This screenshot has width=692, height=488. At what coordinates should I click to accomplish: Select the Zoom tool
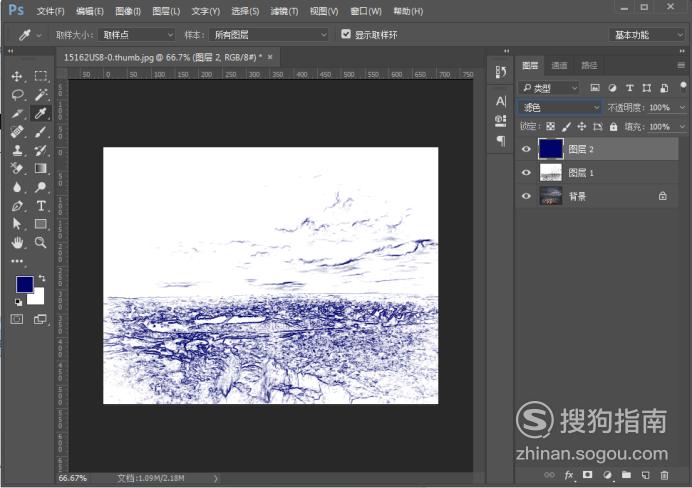coord(41,242)
